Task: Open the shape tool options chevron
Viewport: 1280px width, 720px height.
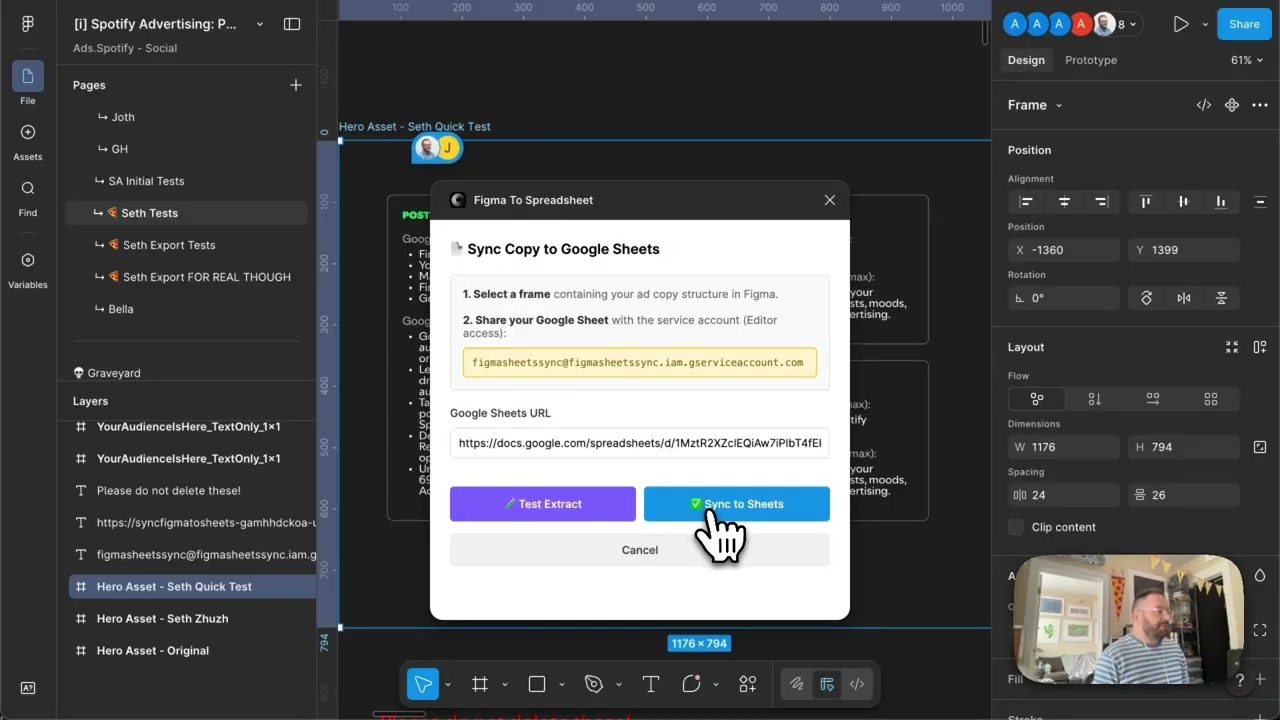Action: 561,684
